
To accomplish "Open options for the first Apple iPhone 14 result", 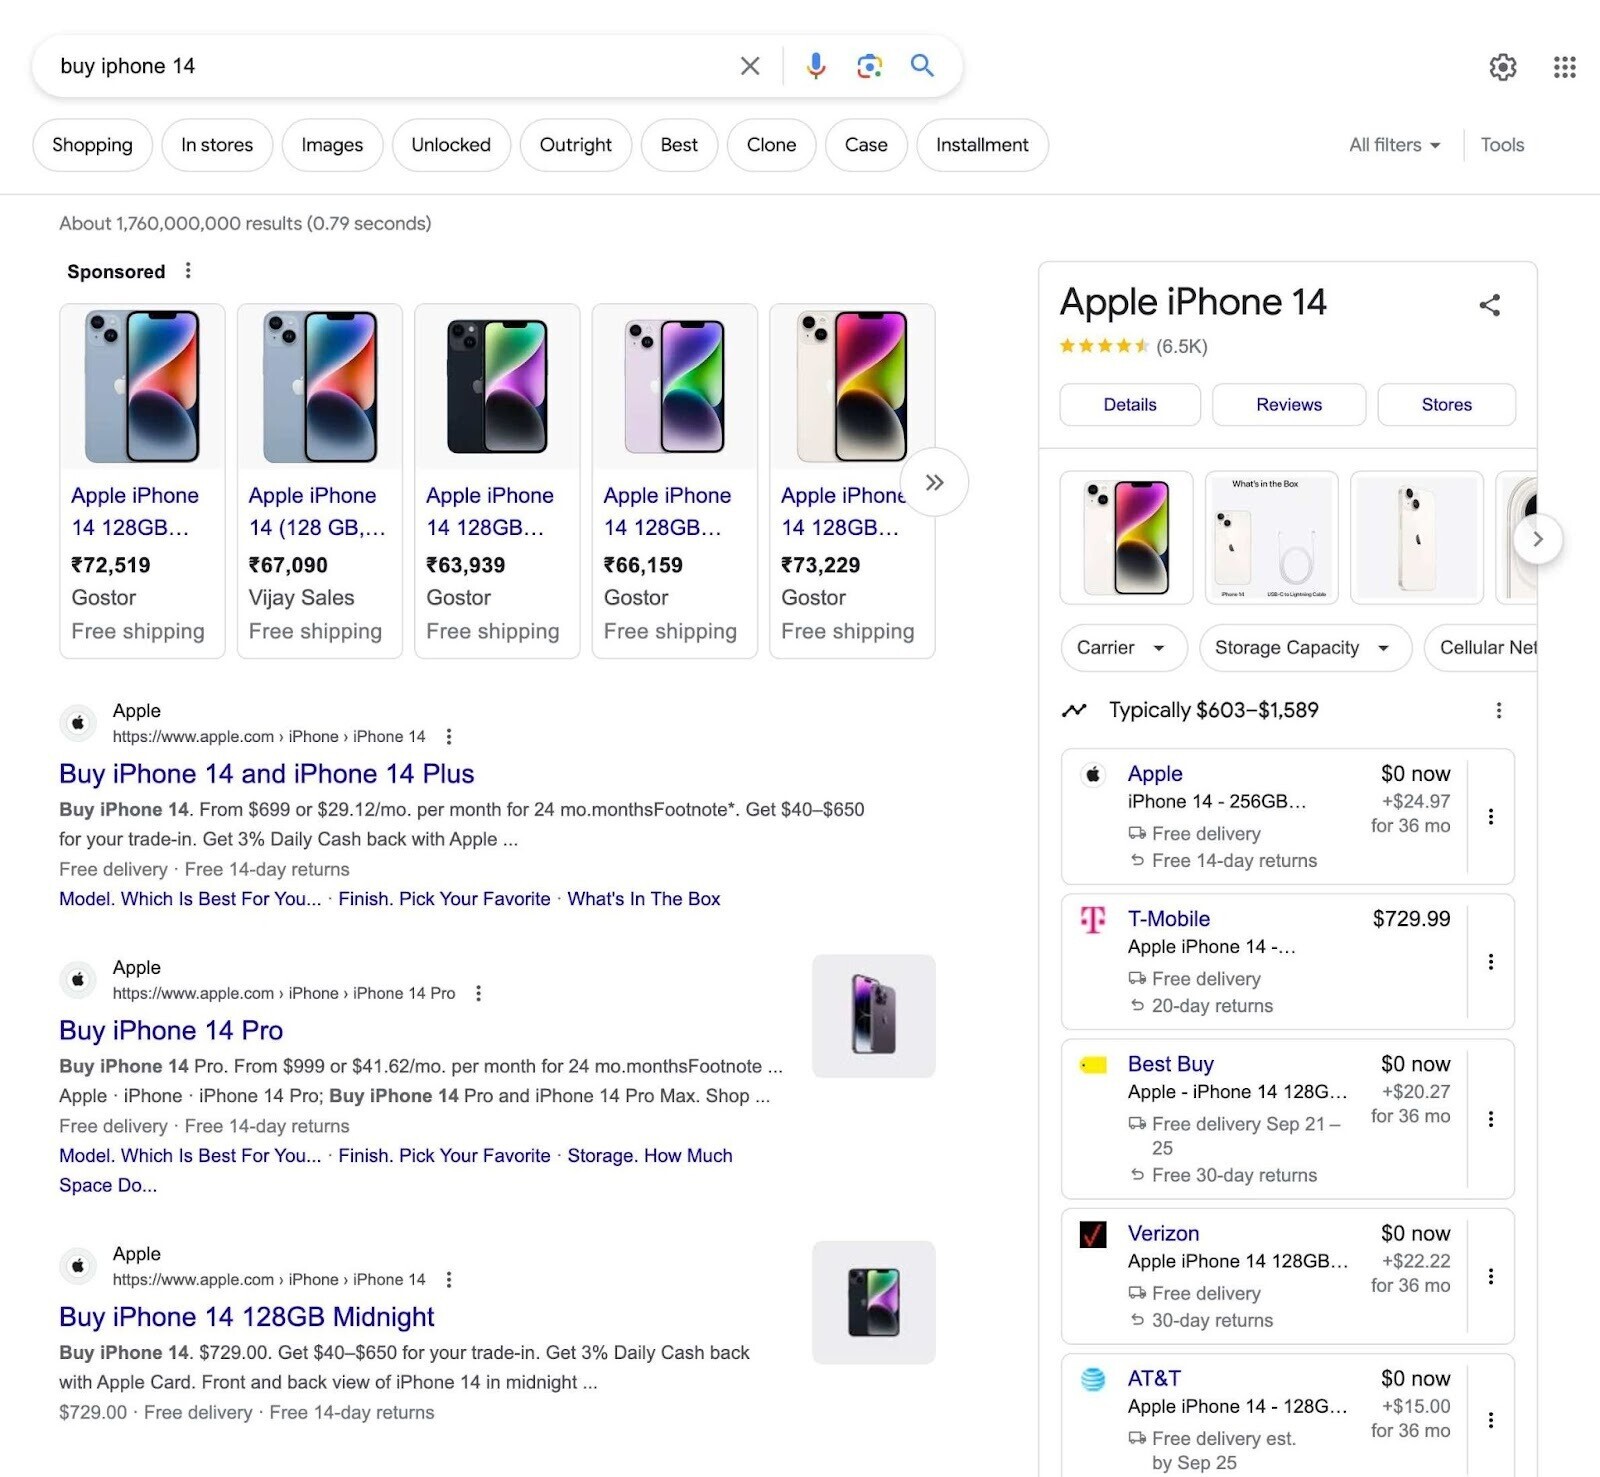I will [449, 737].
